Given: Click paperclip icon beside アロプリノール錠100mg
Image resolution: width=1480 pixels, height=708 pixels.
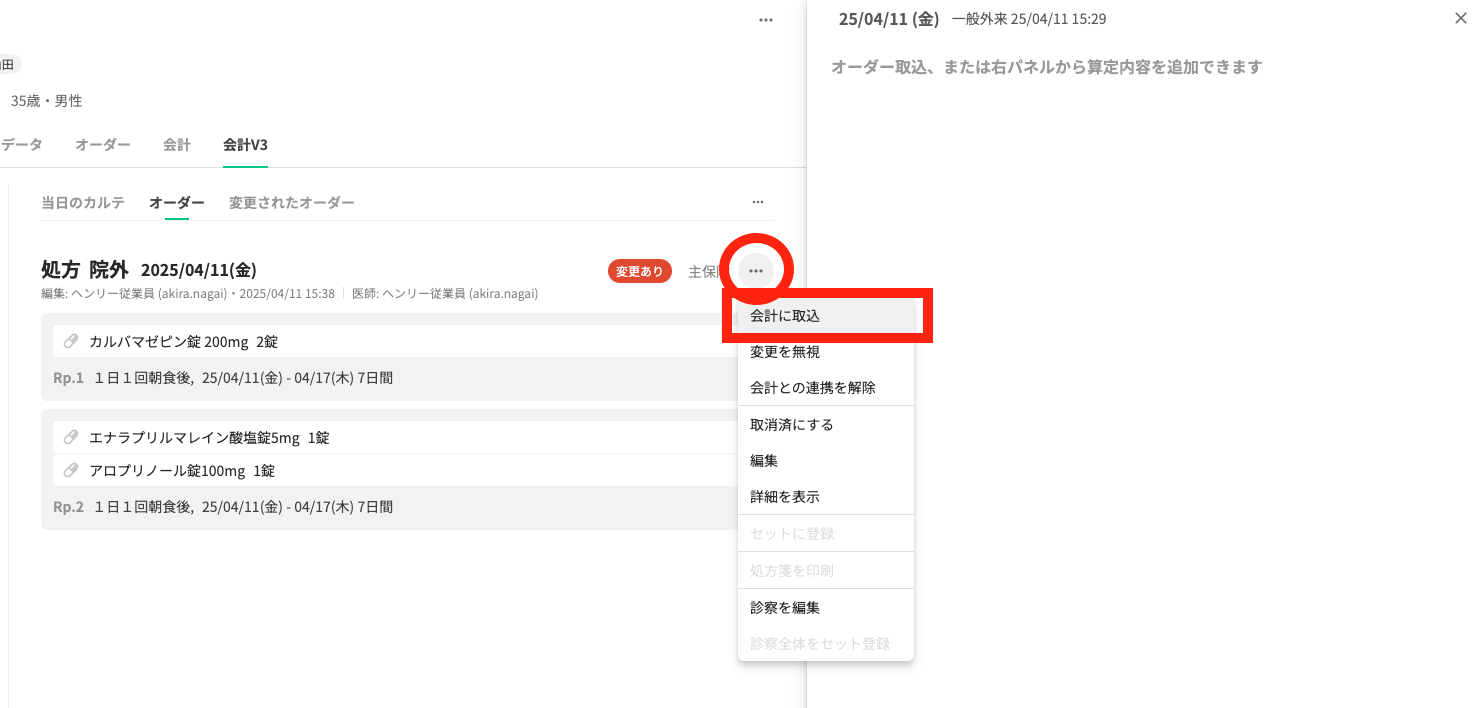Looking at the screenshot, I should click(70, 470).
